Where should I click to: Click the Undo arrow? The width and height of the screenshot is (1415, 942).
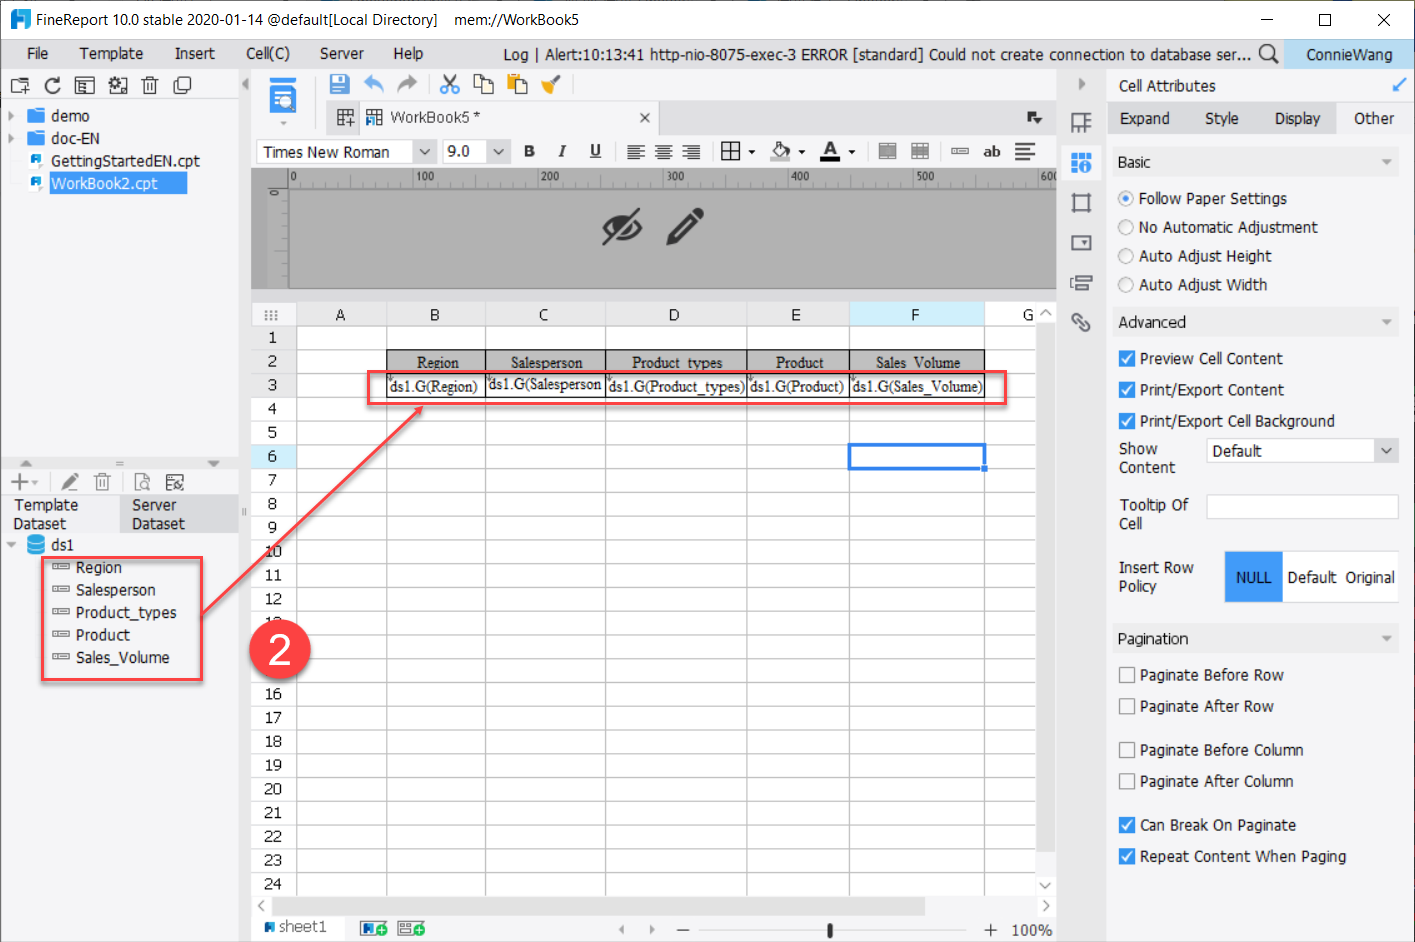pos(375,84)
